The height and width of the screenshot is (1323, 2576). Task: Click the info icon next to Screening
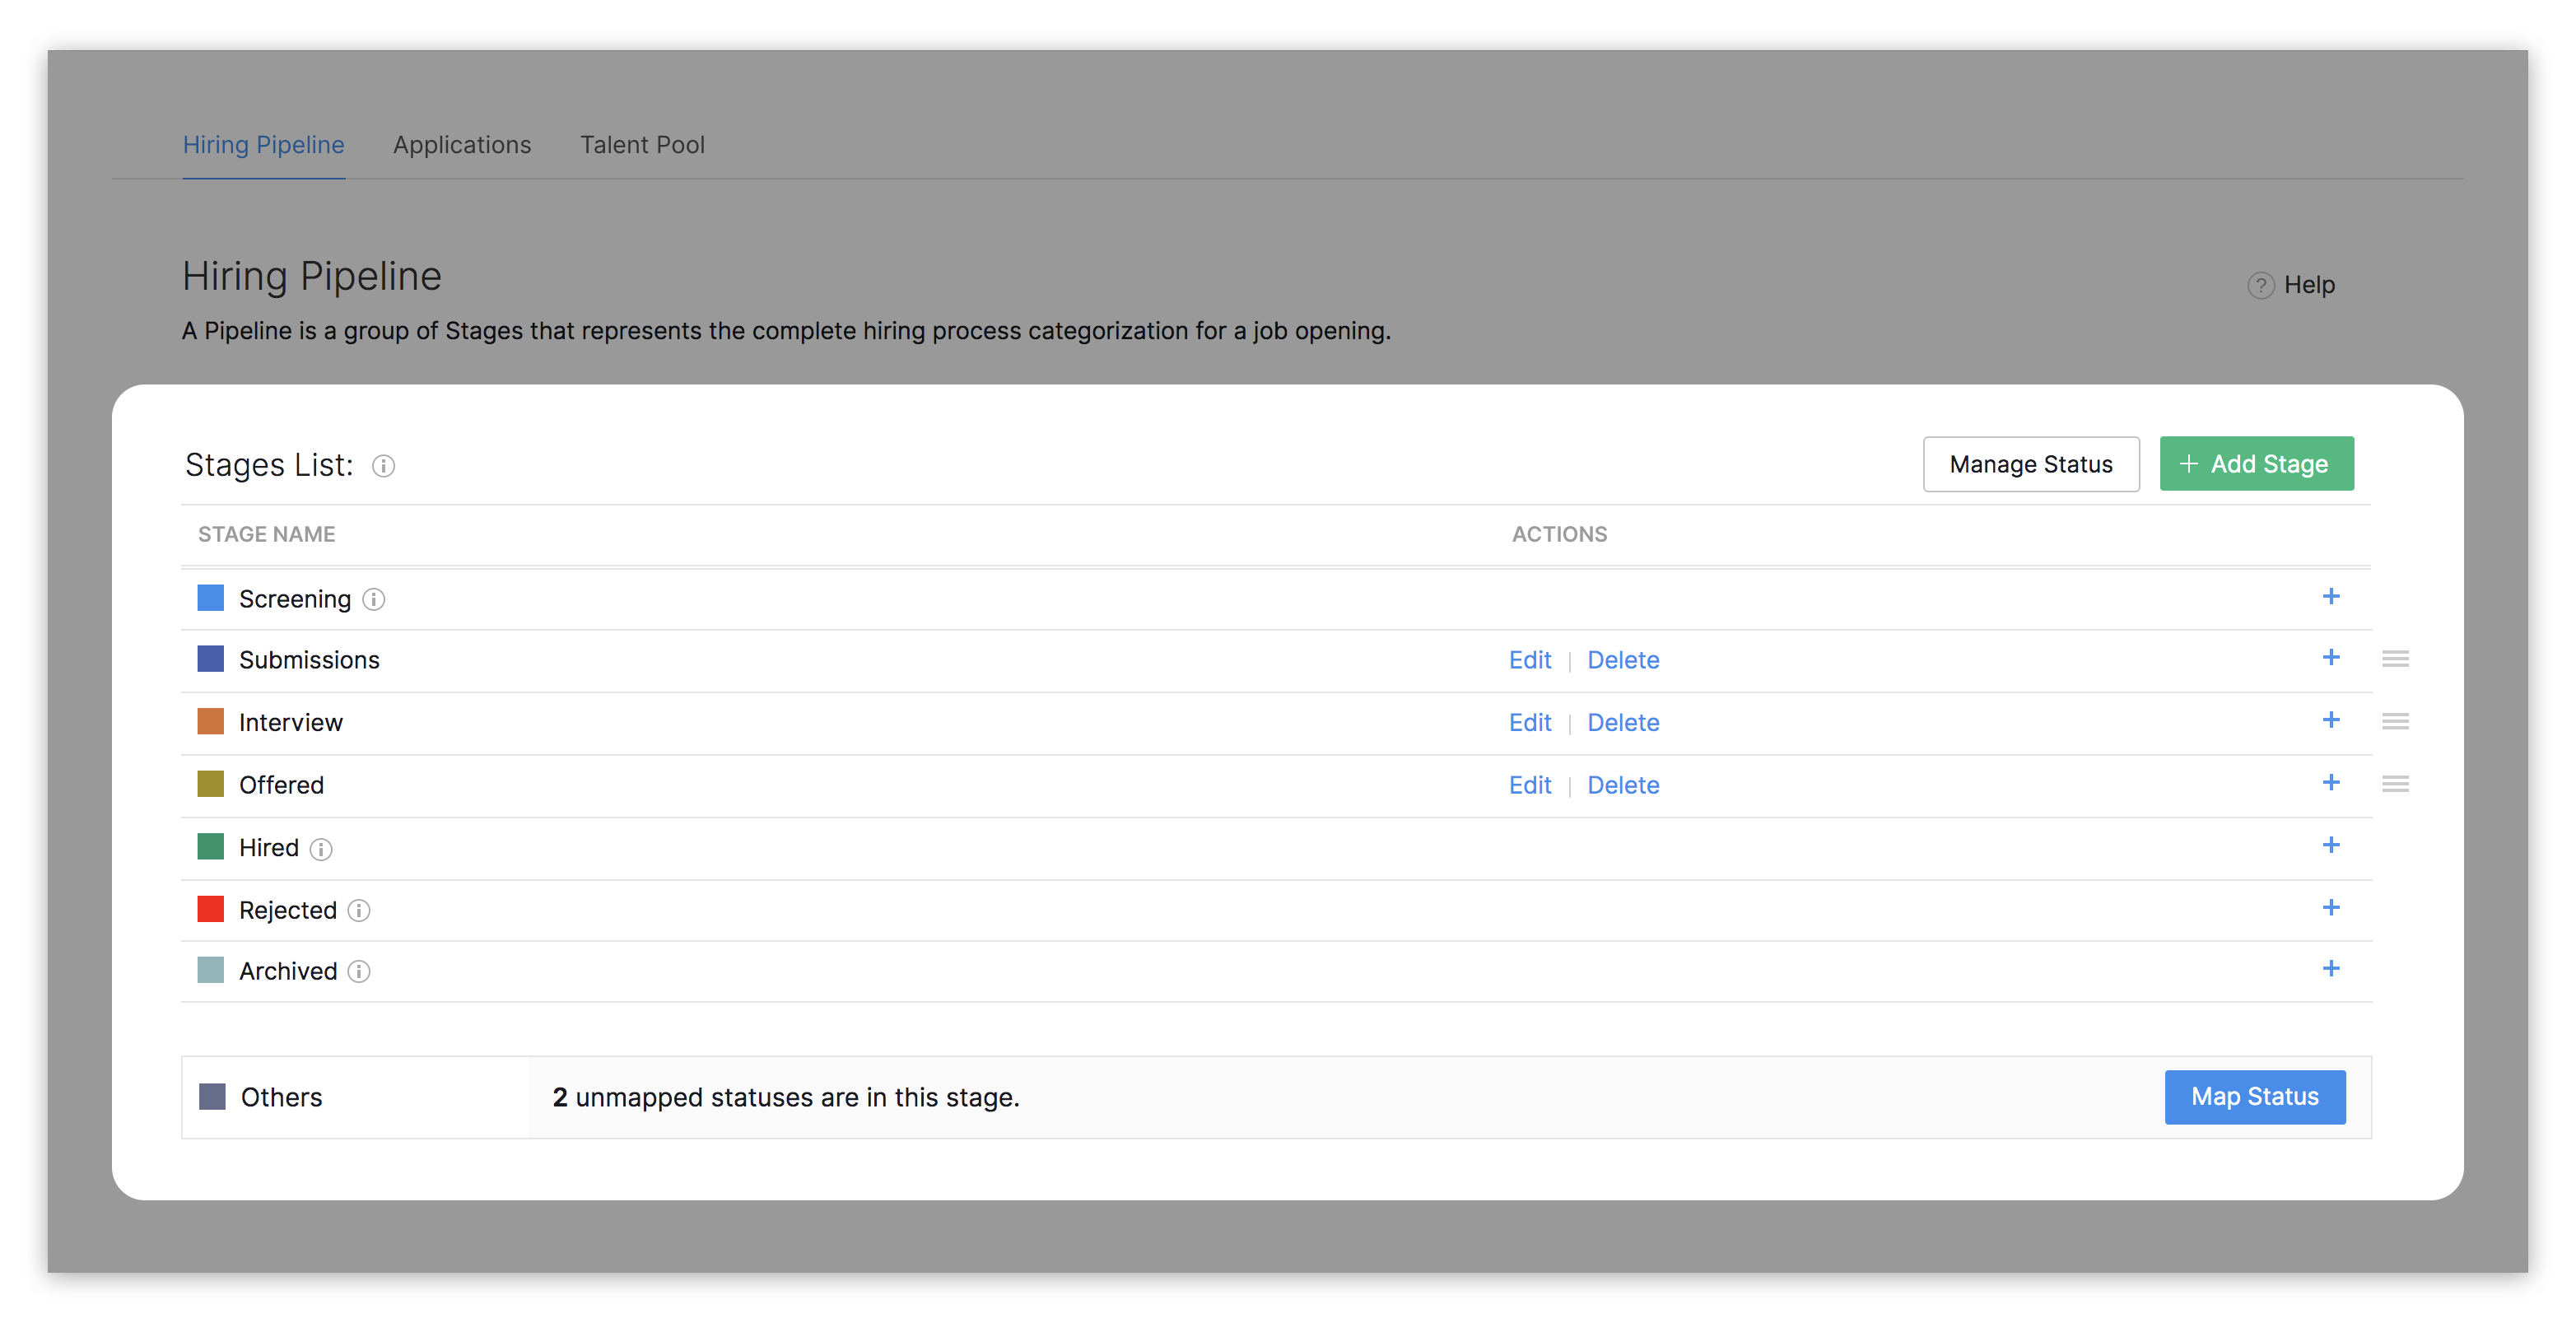(373, 599)
